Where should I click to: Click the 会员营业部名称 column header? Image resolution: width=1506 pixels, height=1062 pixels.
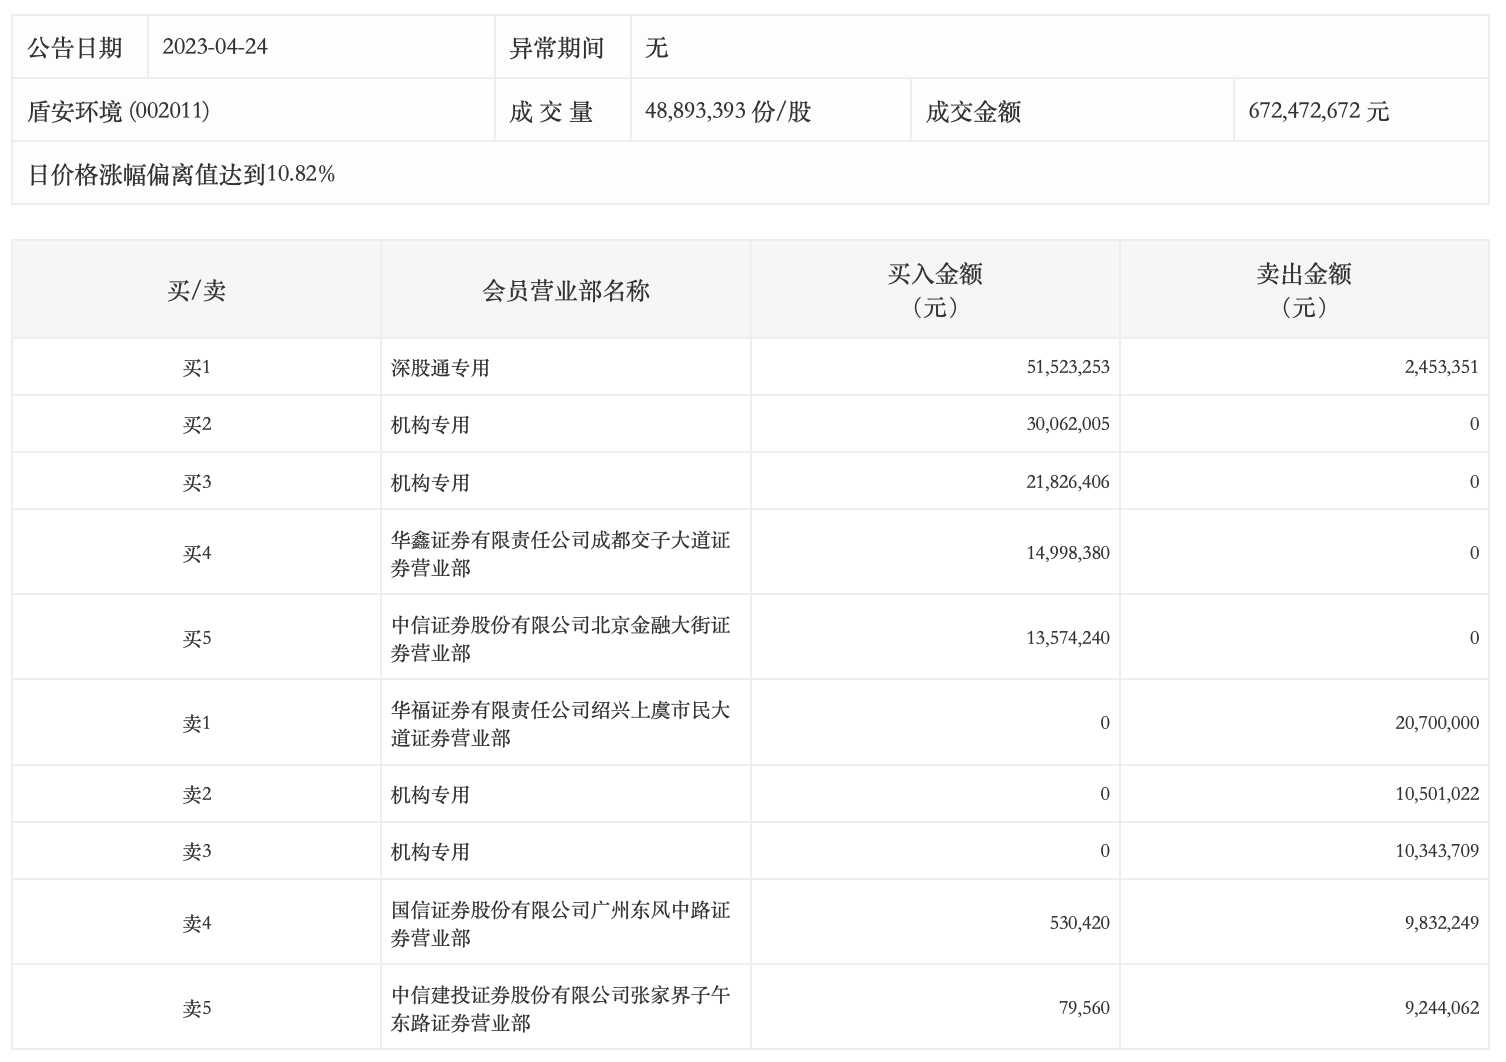click(566, 291)
